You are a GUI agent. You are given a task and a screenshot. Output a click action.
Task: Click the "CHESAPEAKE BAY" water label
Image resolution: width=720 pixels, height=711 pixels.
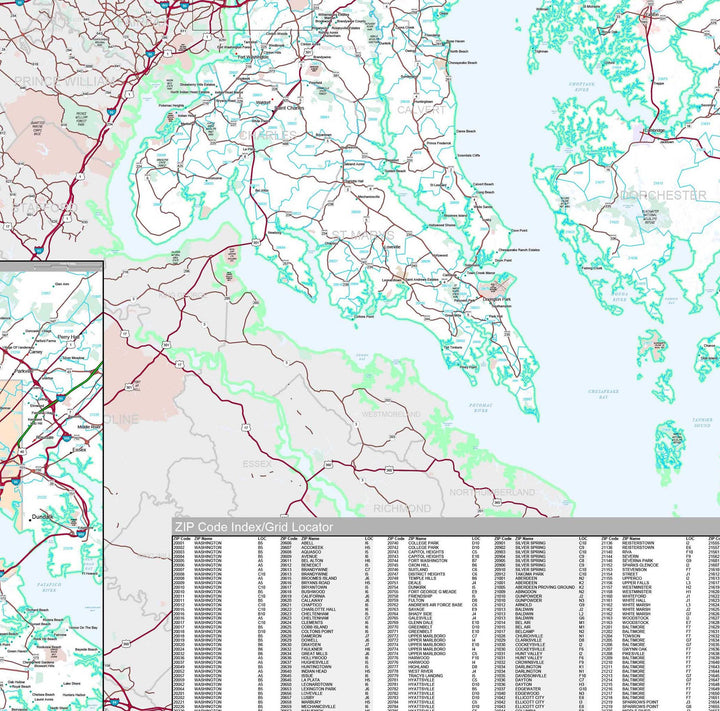tap(603, 394)
